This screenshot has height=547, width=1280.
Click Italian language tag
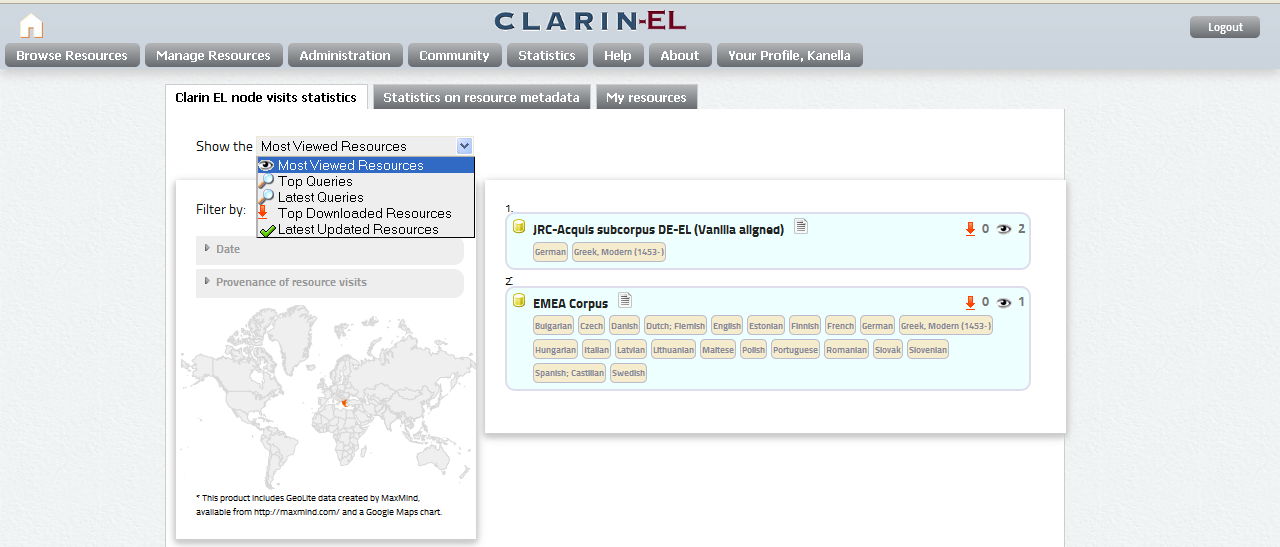tap(597, 350)
